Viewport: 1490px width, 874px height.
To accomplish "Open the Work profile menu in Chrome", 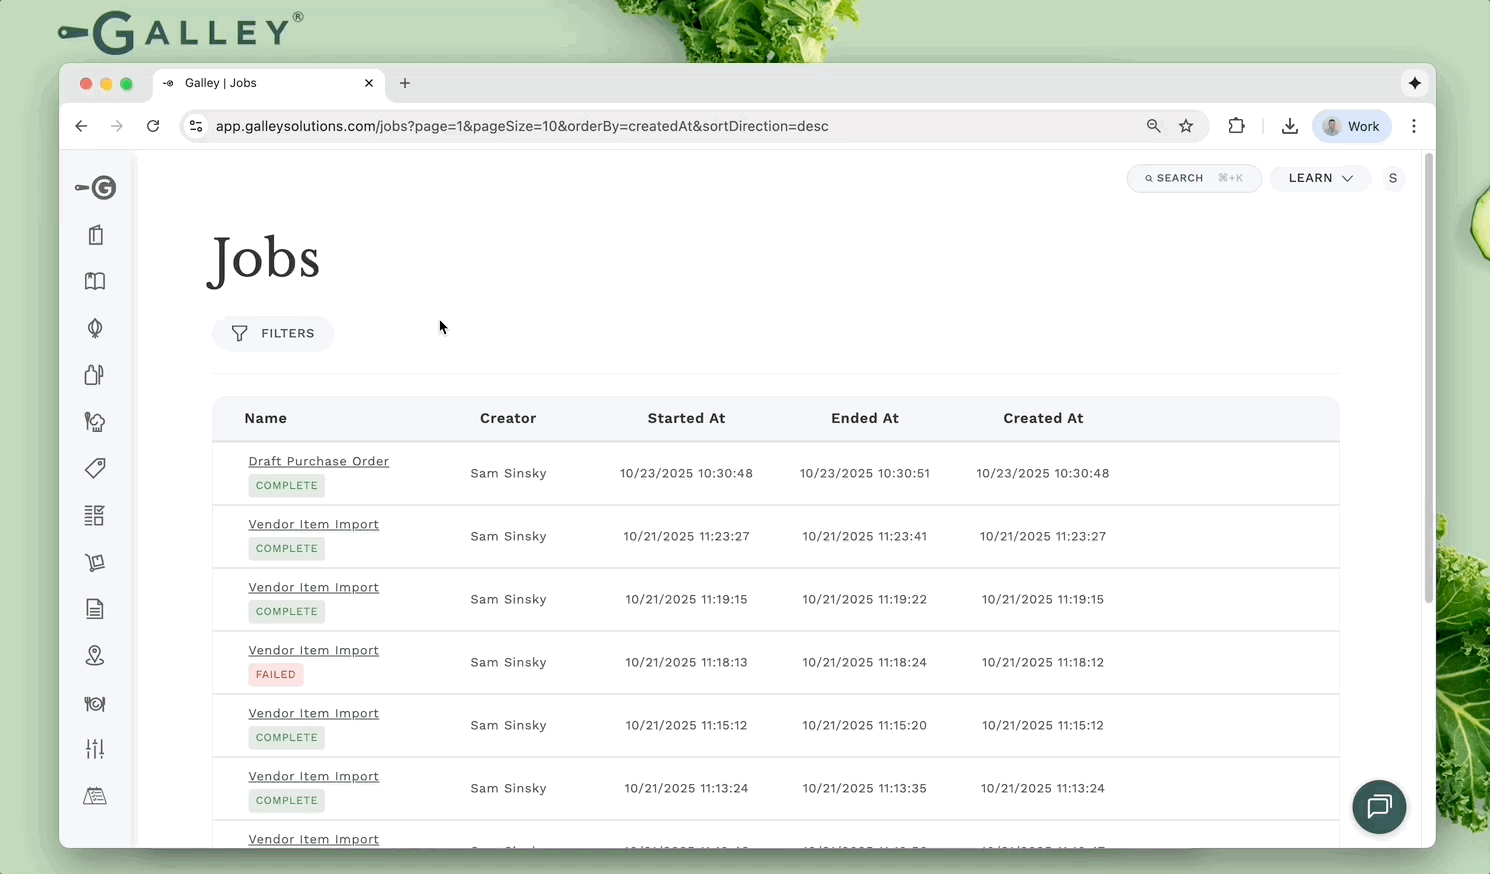I will pyautogui.click(x=1351, y=126).
